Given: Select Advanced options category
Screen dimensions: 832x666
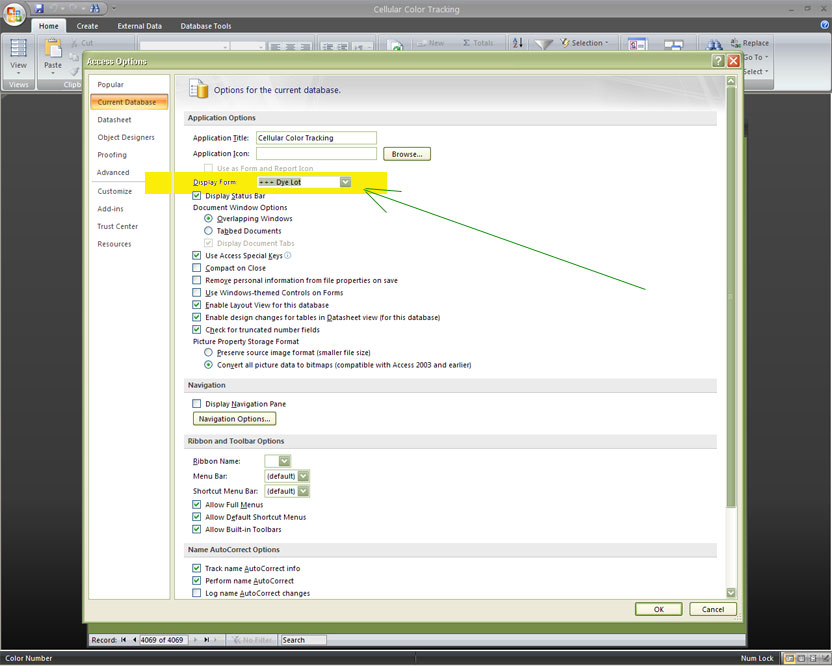Looking at the screenshot, I should coord(113,172).
